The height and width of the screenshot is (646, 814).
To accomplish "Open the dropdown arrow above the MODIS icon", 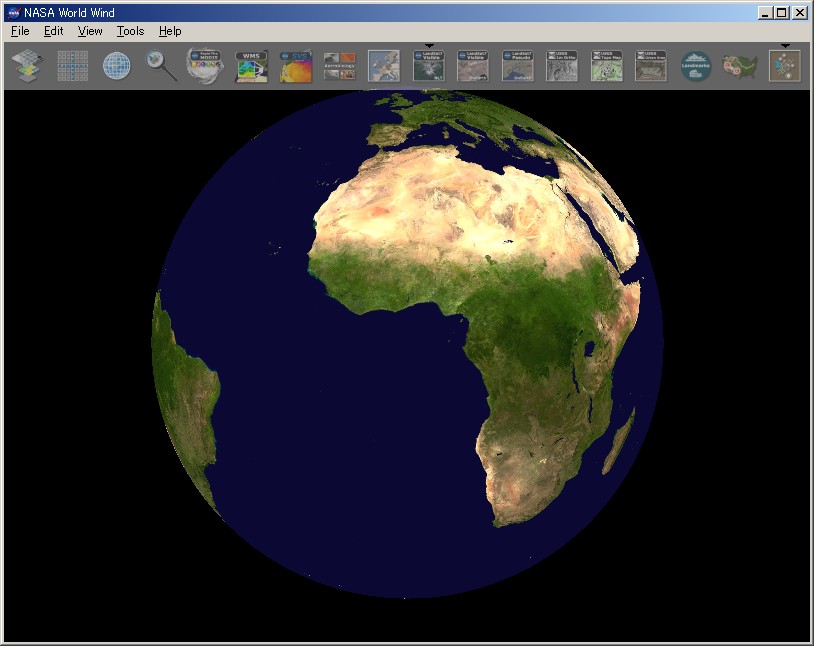I will coord(430,44).
